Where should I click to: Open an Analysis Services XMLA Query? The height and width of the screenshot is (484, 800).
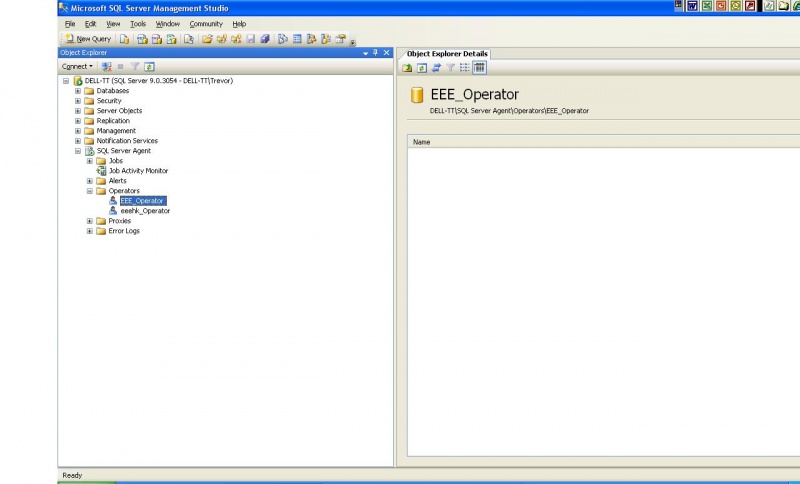click(171, 39)
